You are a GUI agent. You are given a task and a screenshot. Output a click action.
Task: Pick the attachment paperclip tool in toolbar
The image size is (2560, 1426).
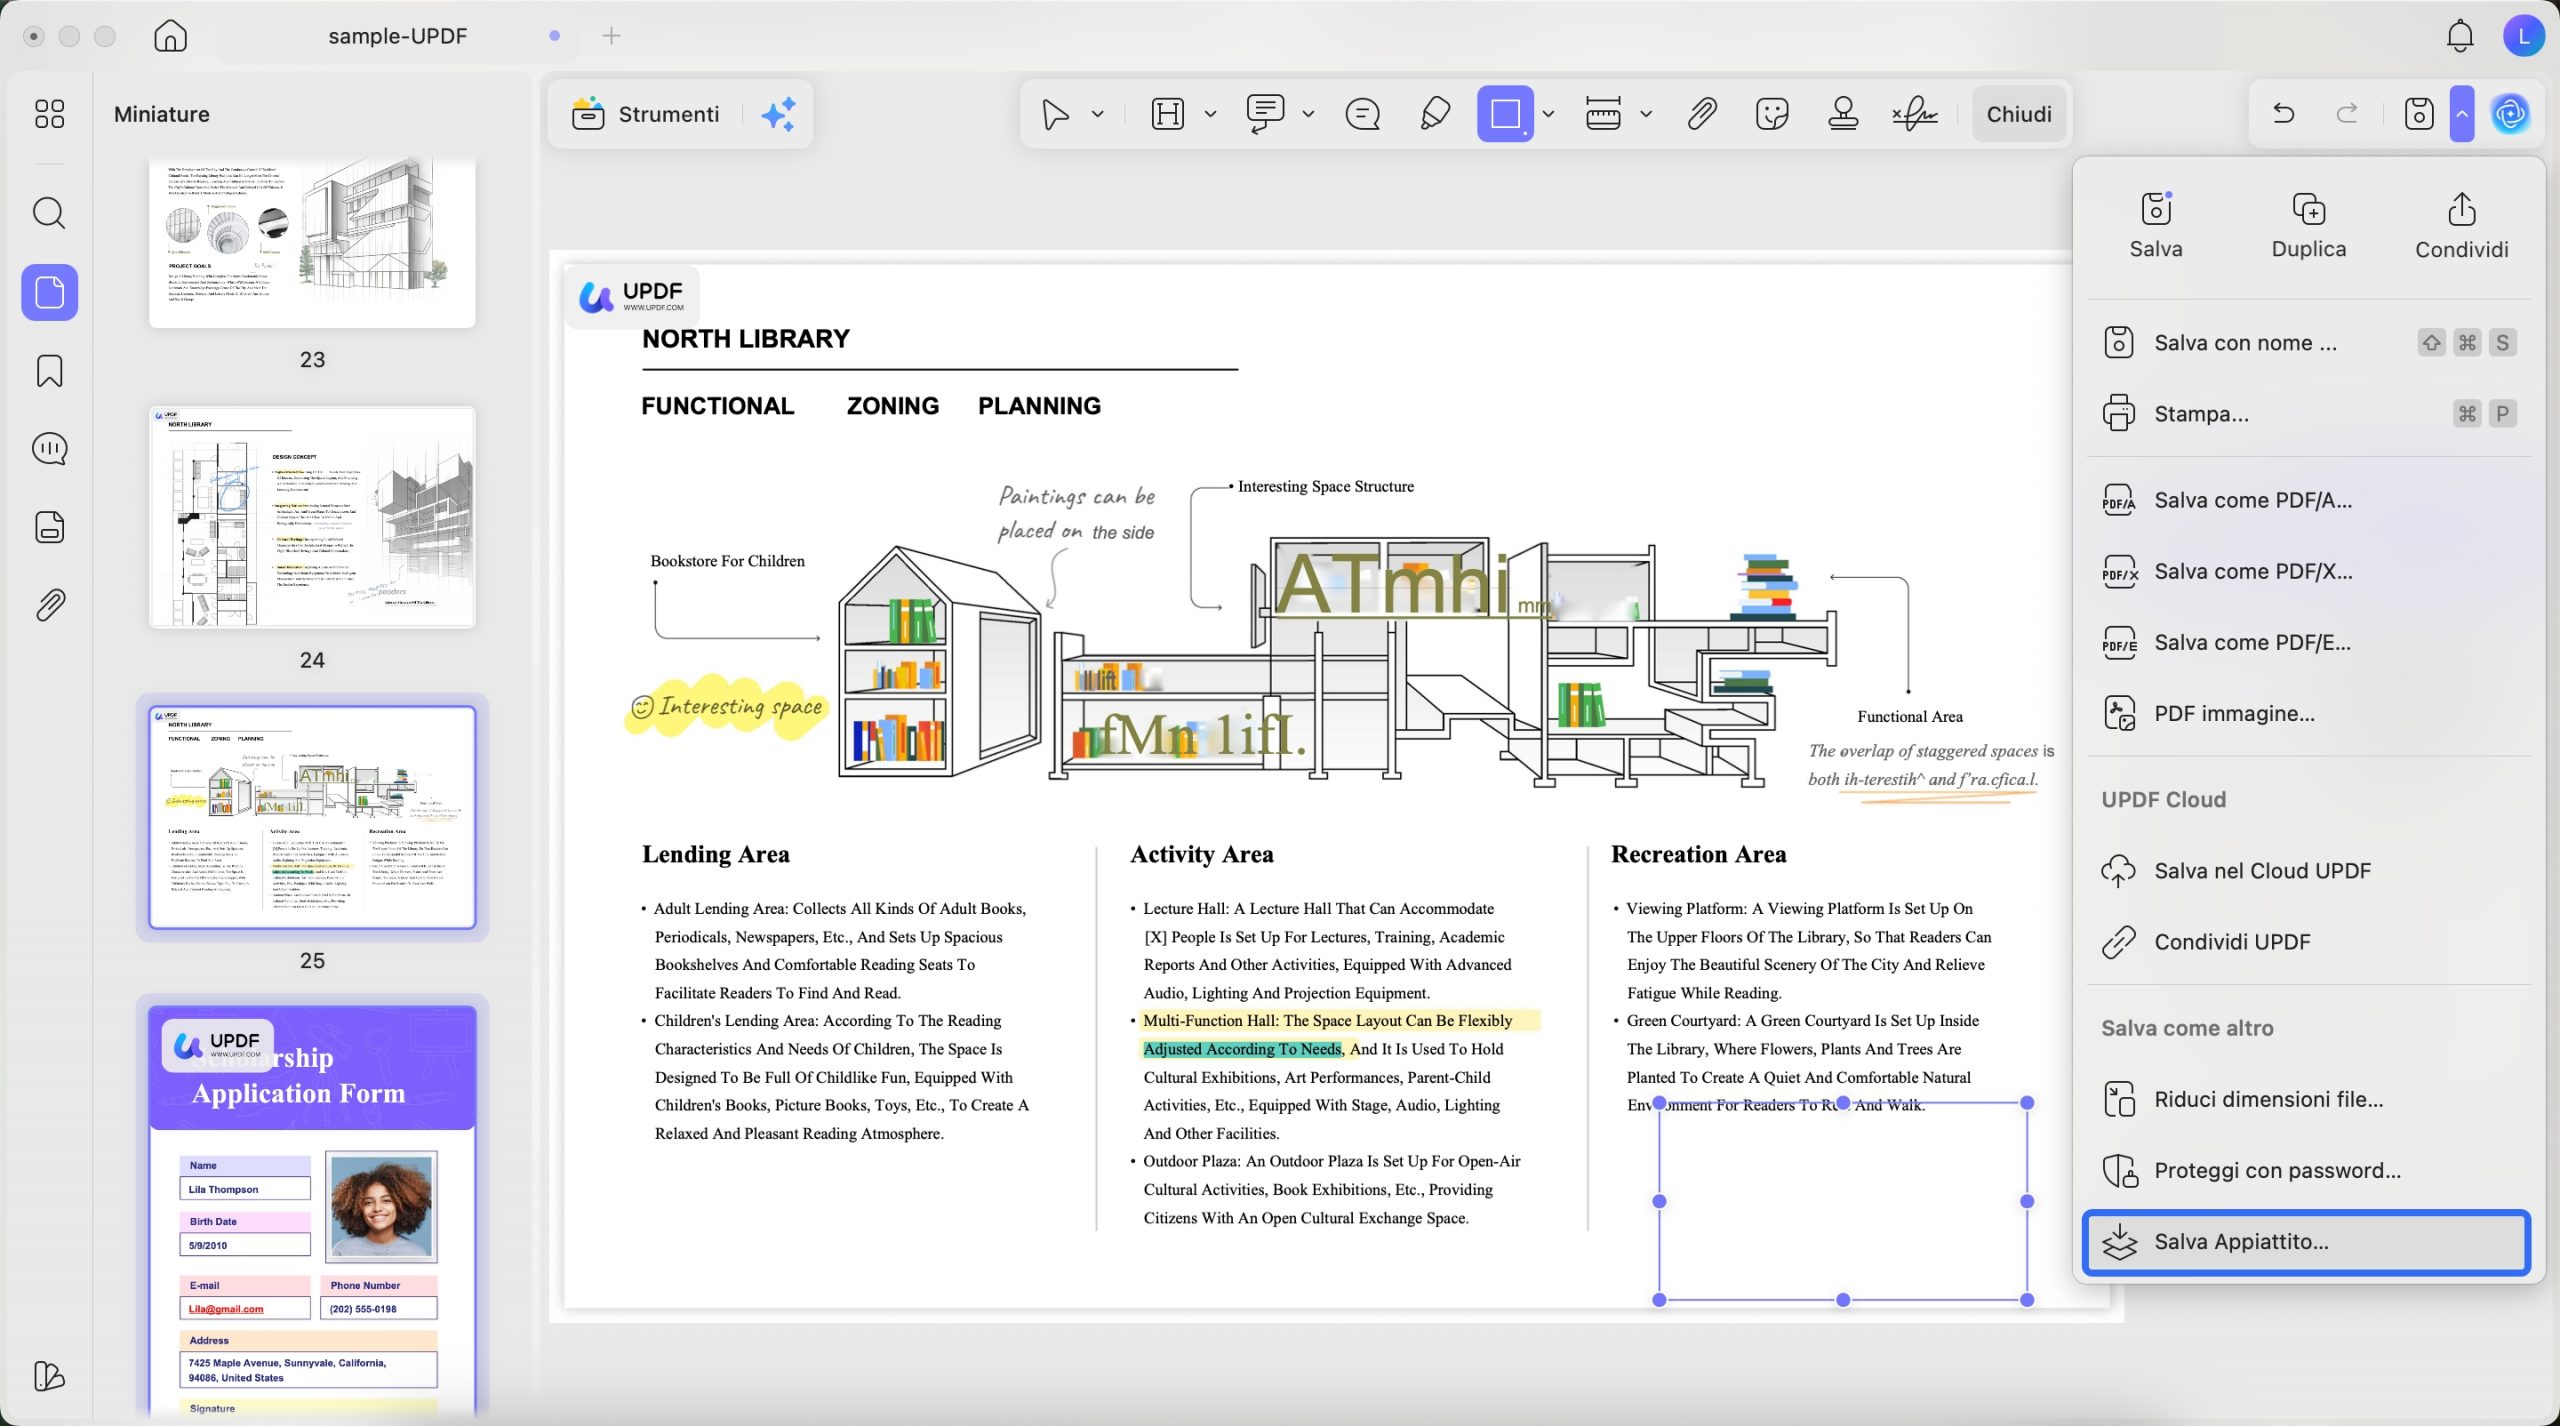click(x=1701, y=114)
